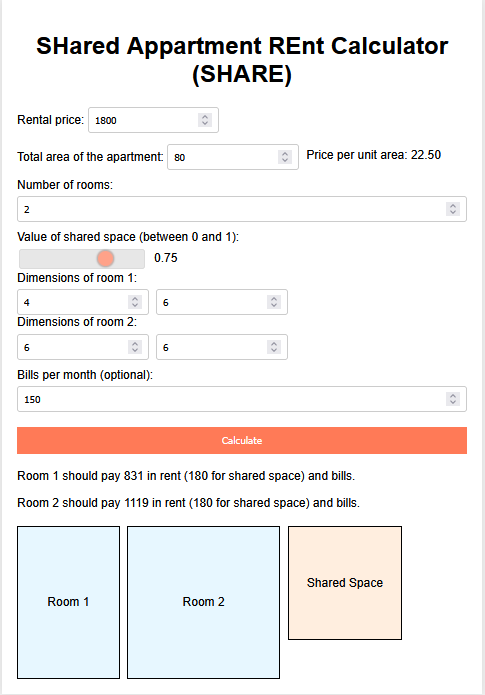Screen dimensions: 485x695
Task: Click the Rental price spinner arrows
Action: click(205, 120)
